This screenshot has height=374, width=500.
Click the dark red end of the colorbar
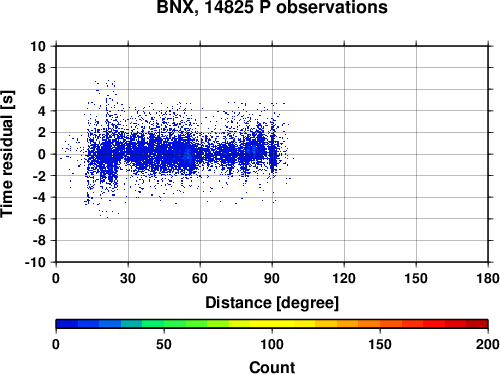pos(477,324)
